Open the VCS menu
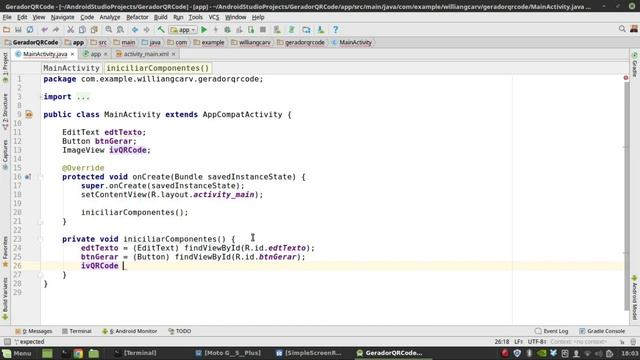 (x=214, y=17)
